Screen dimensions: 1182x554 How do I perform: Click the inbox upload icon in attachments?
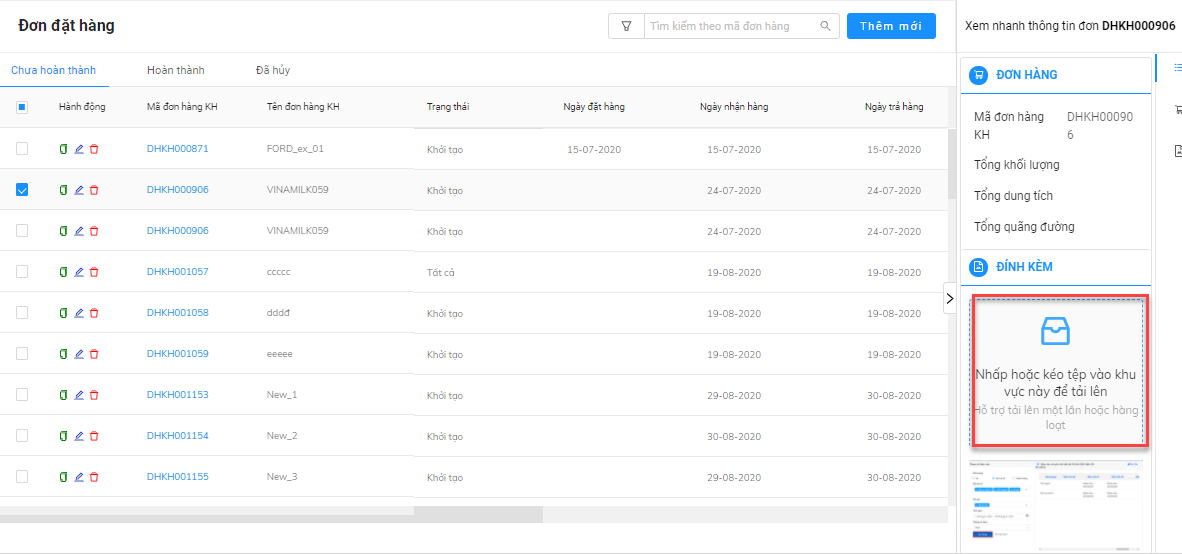[1055, 331]
